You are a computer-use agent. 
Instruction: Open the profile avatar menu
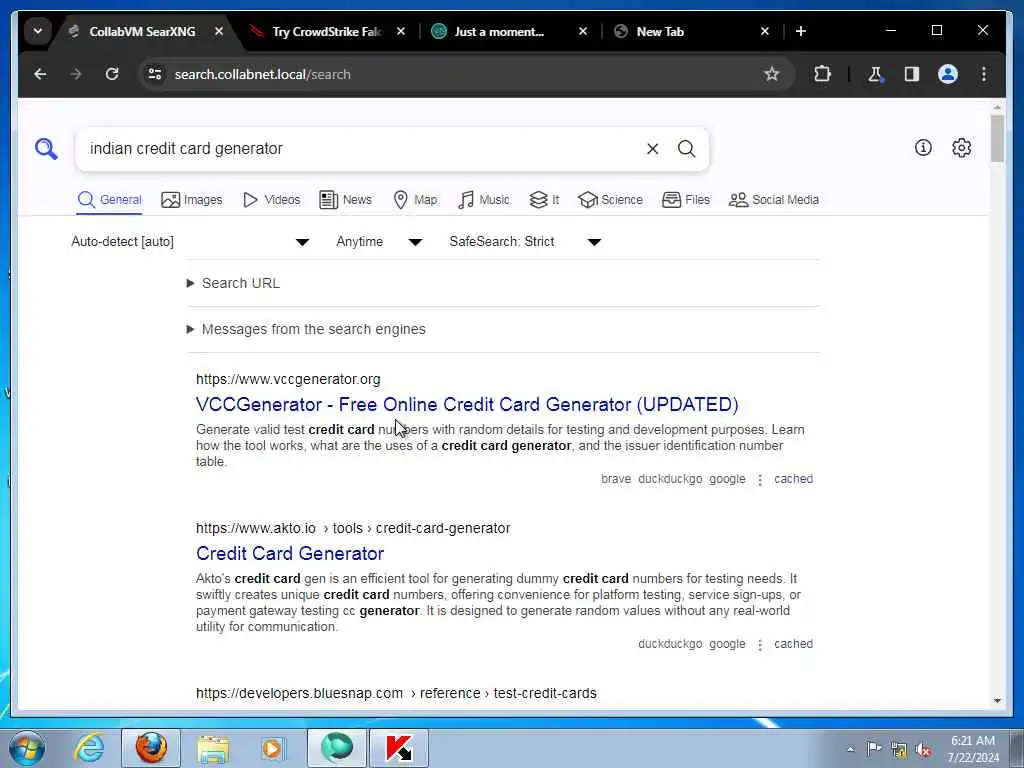pos(948,74)
